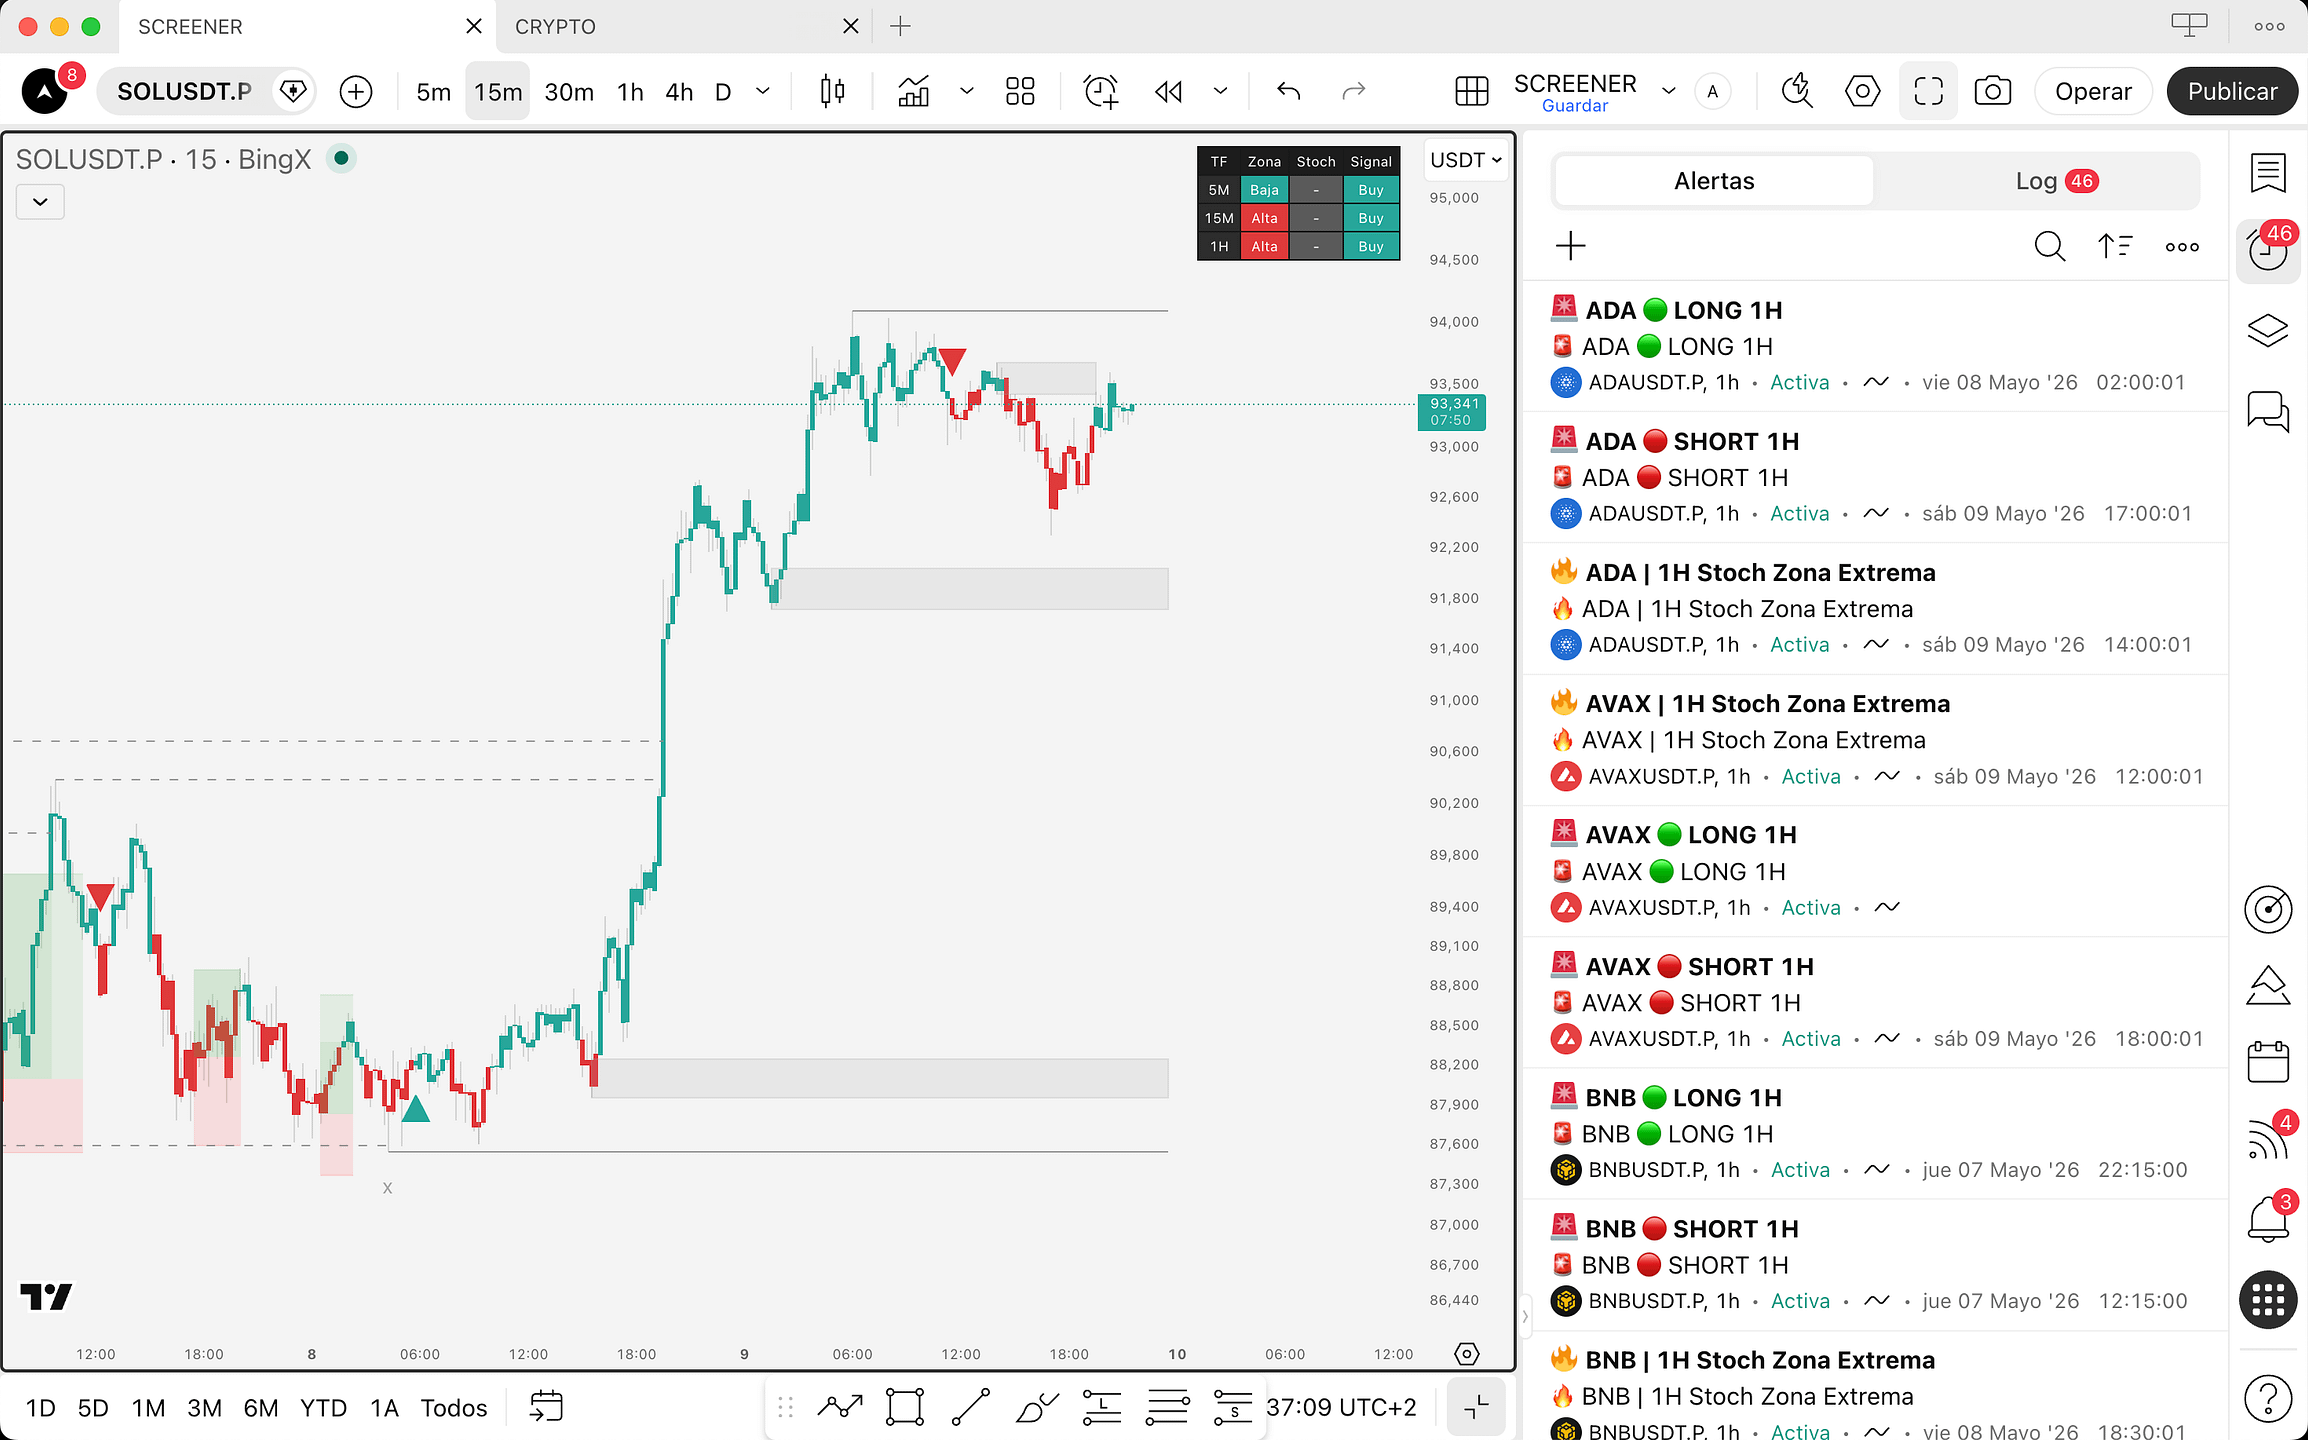The width and height of the screenshot is (2308, 1440).
Task: Open the quick search lightning icon
Action: (x=1797, y=92)
